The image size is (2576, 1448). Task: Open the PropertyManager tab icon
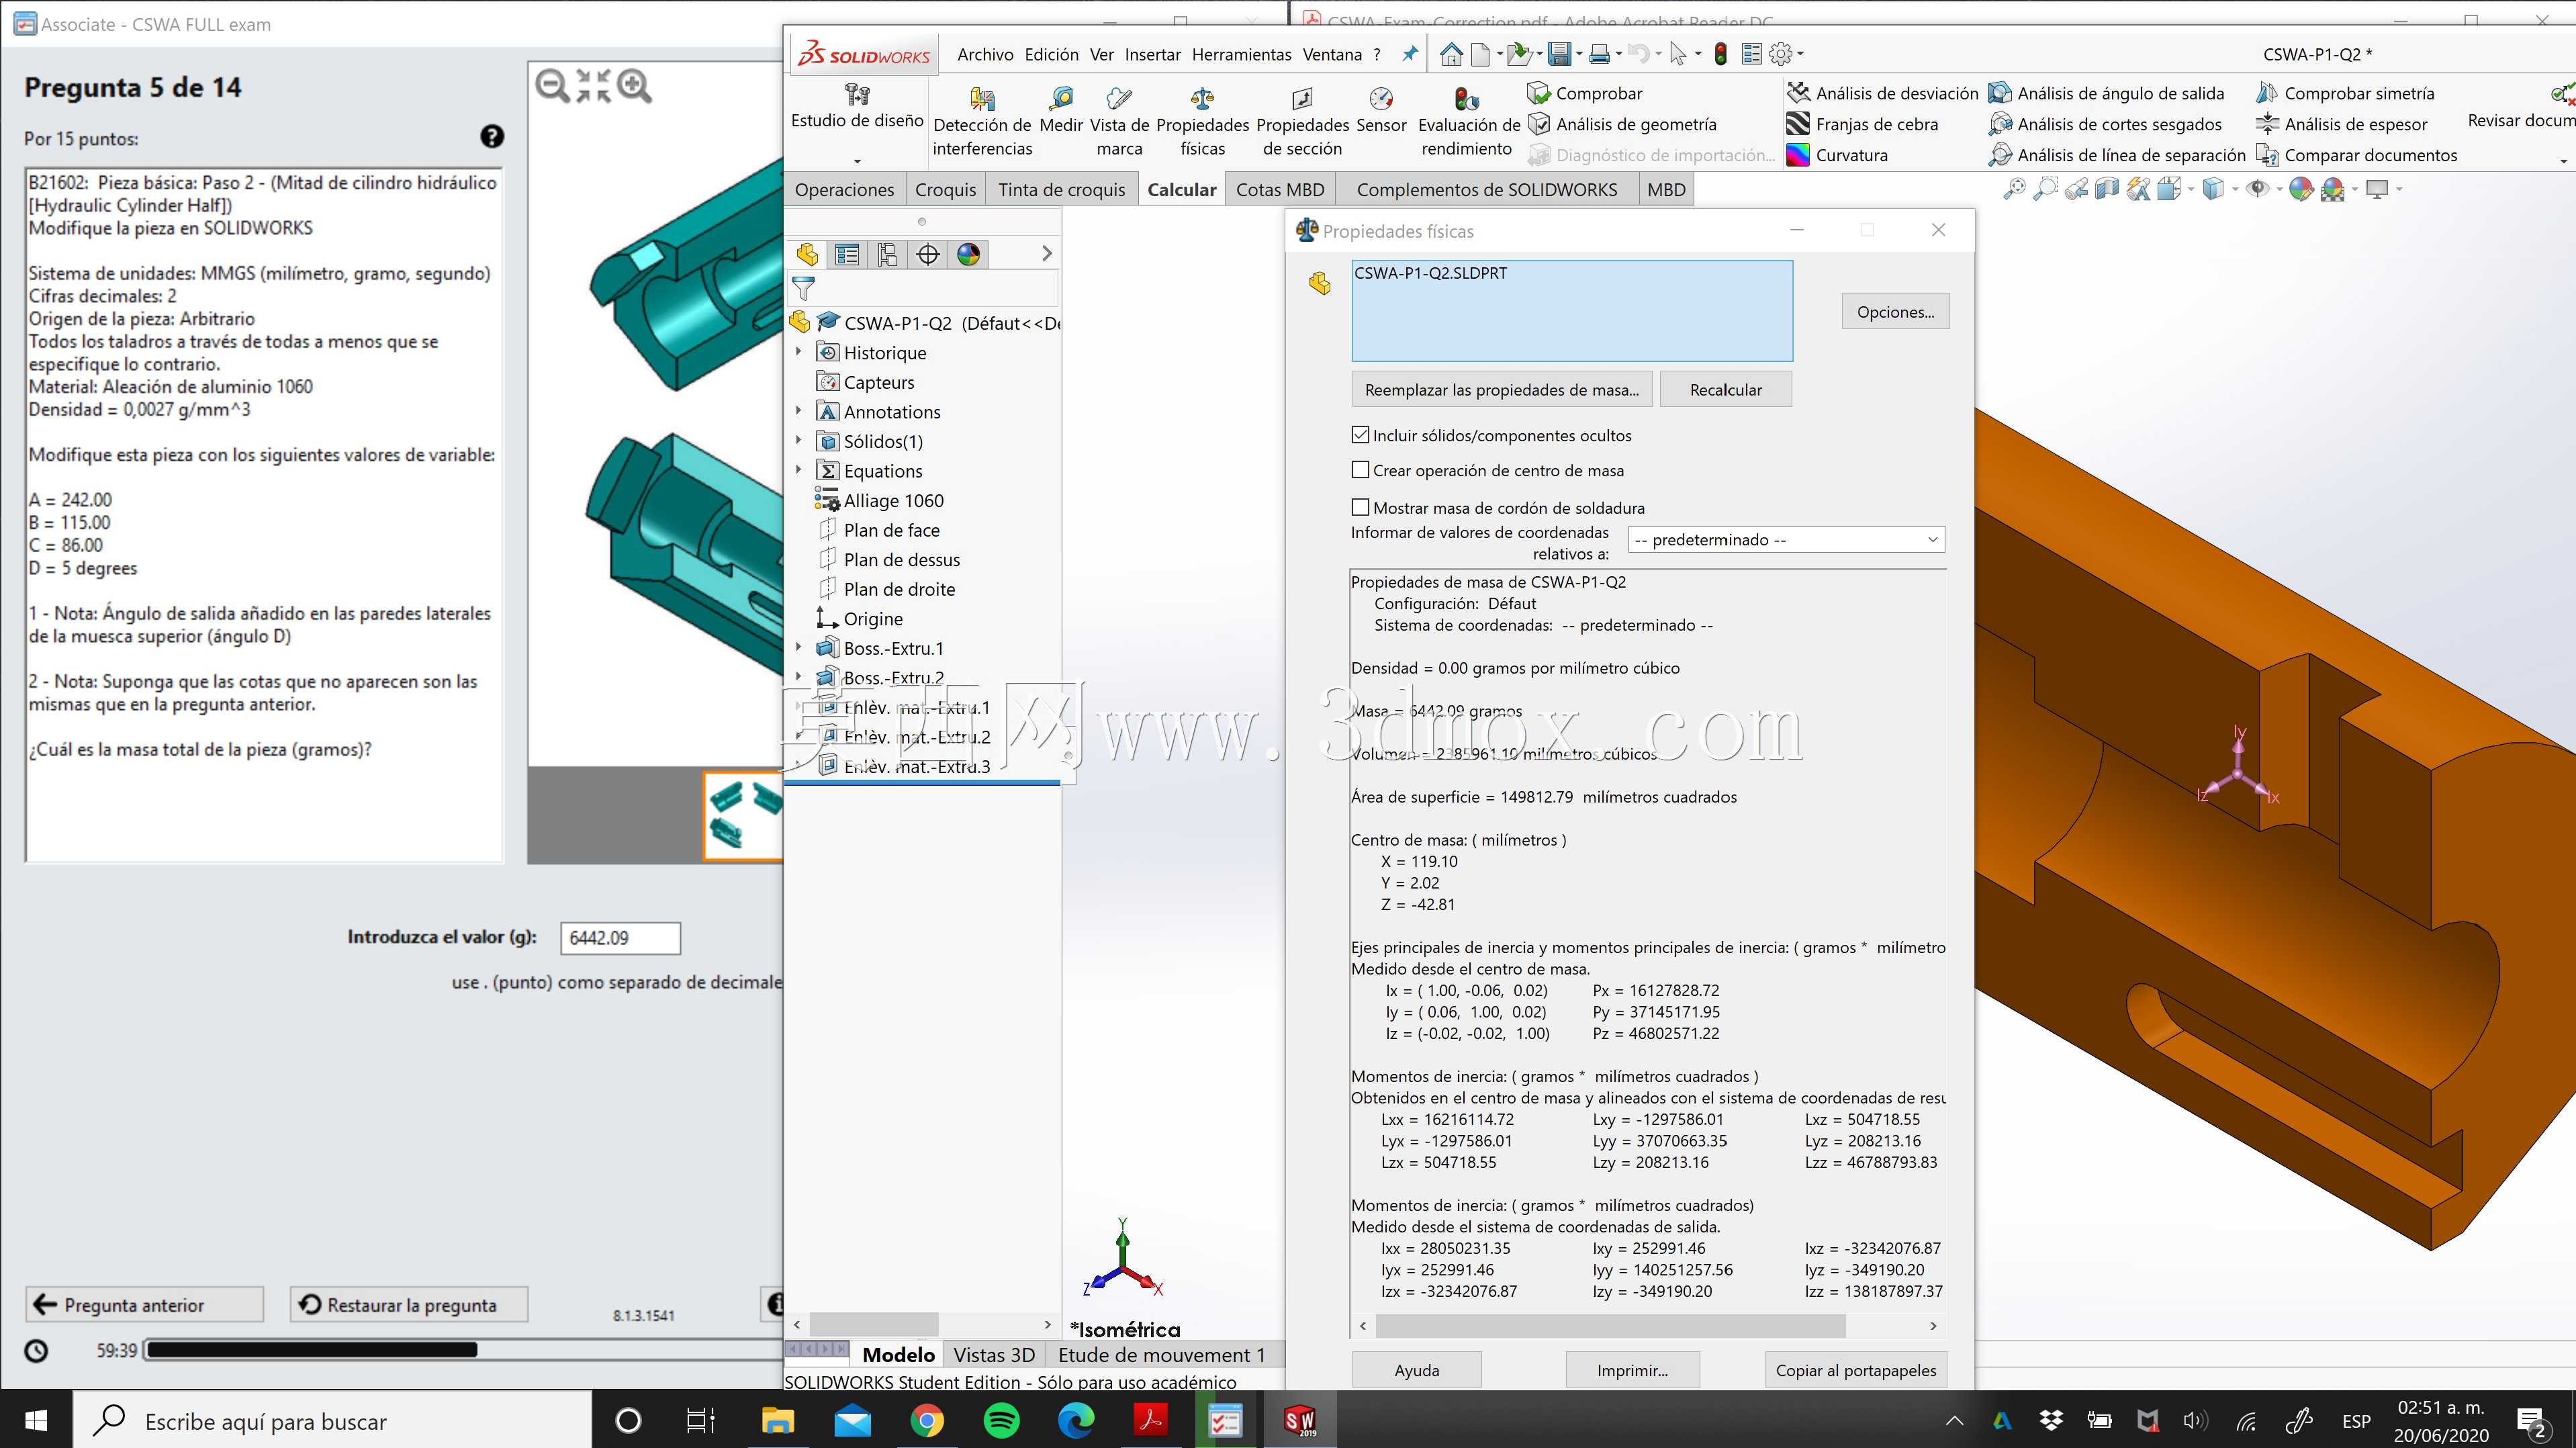pos(847,255)
